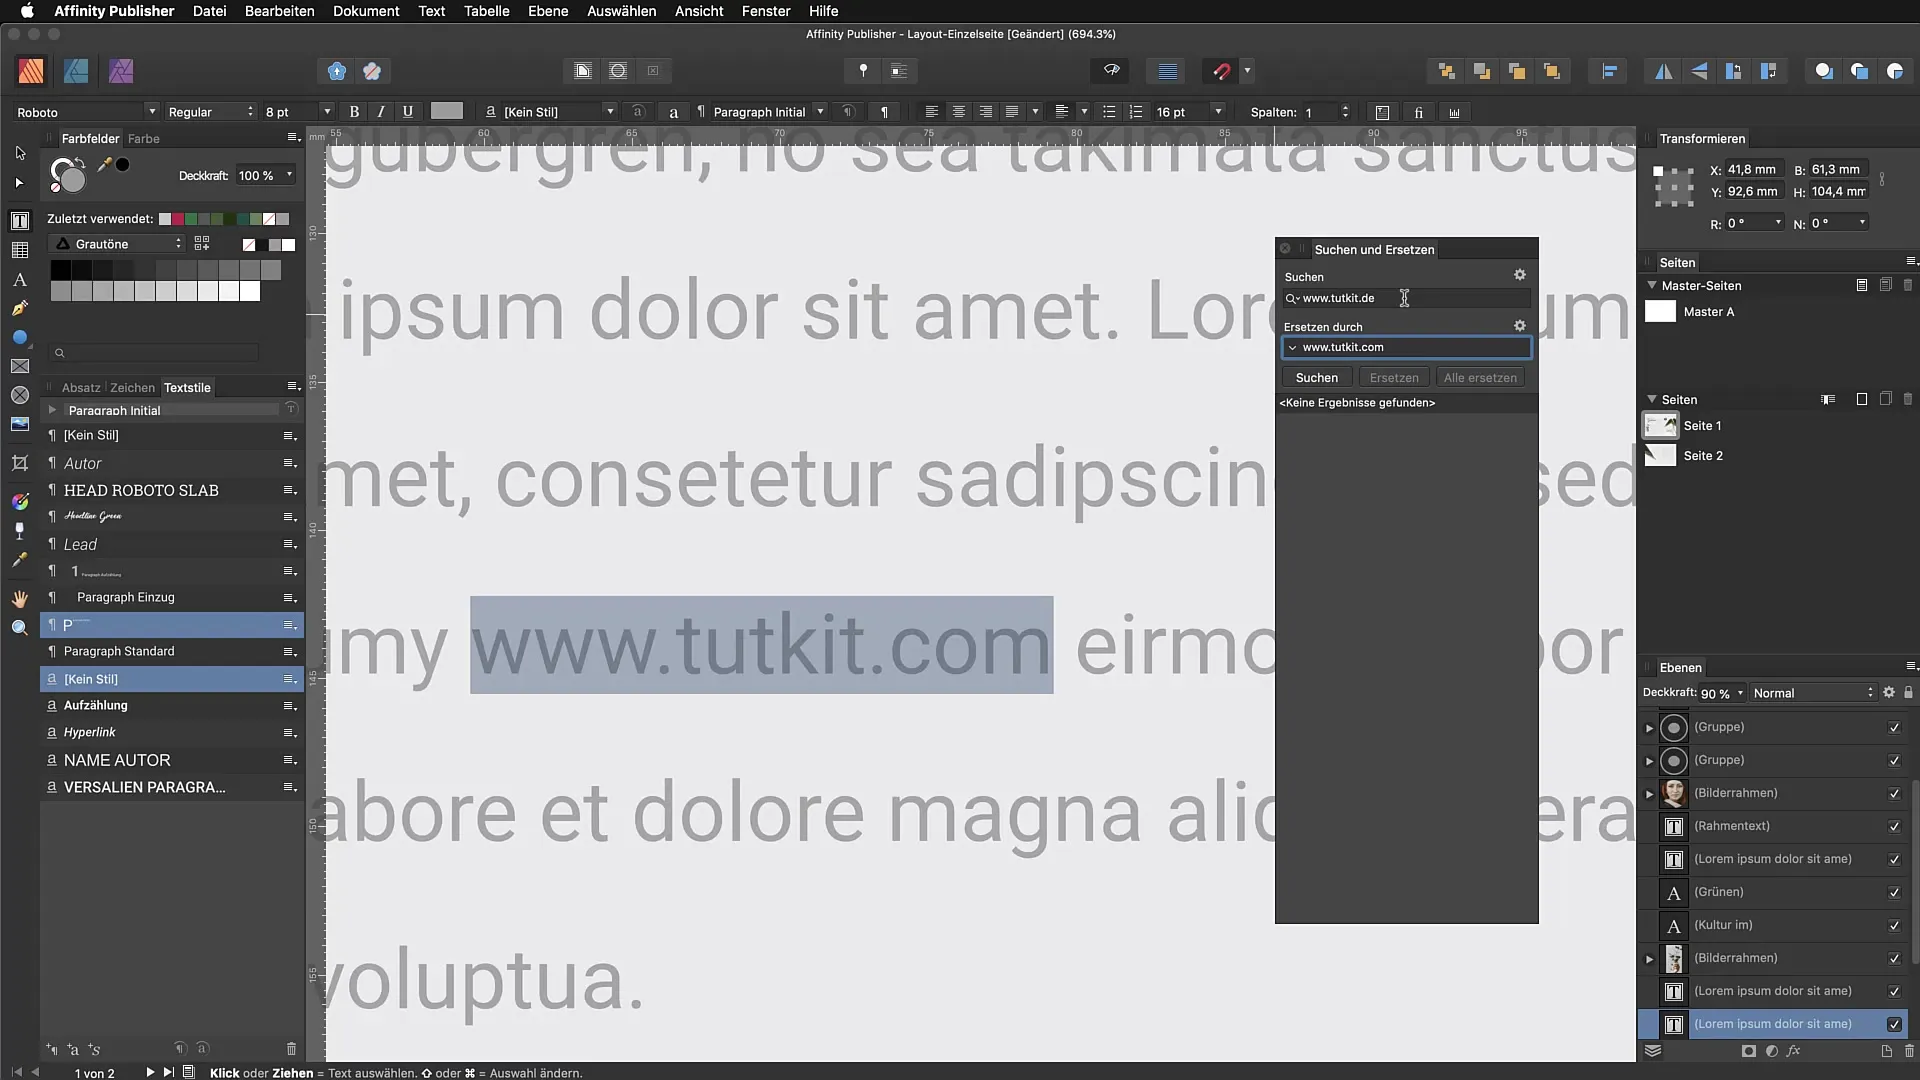1920x1080 pixels.
Task: Click the Suchen button
Action: (1316, 378)
